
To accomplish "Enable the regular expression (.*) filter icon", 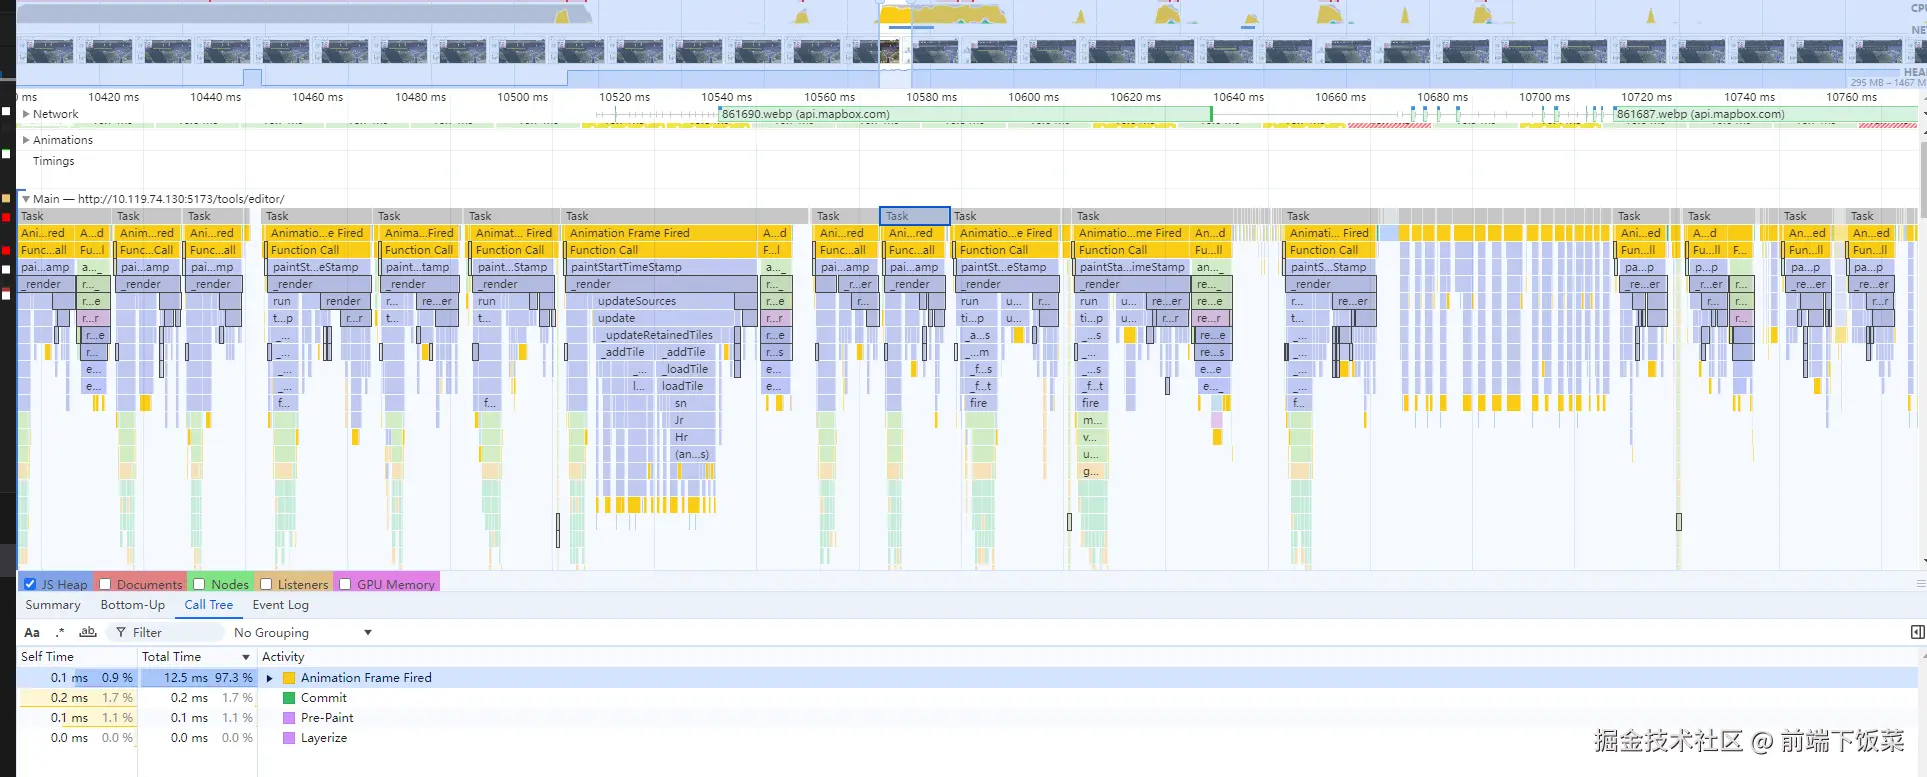I will [x=60, y=633].
